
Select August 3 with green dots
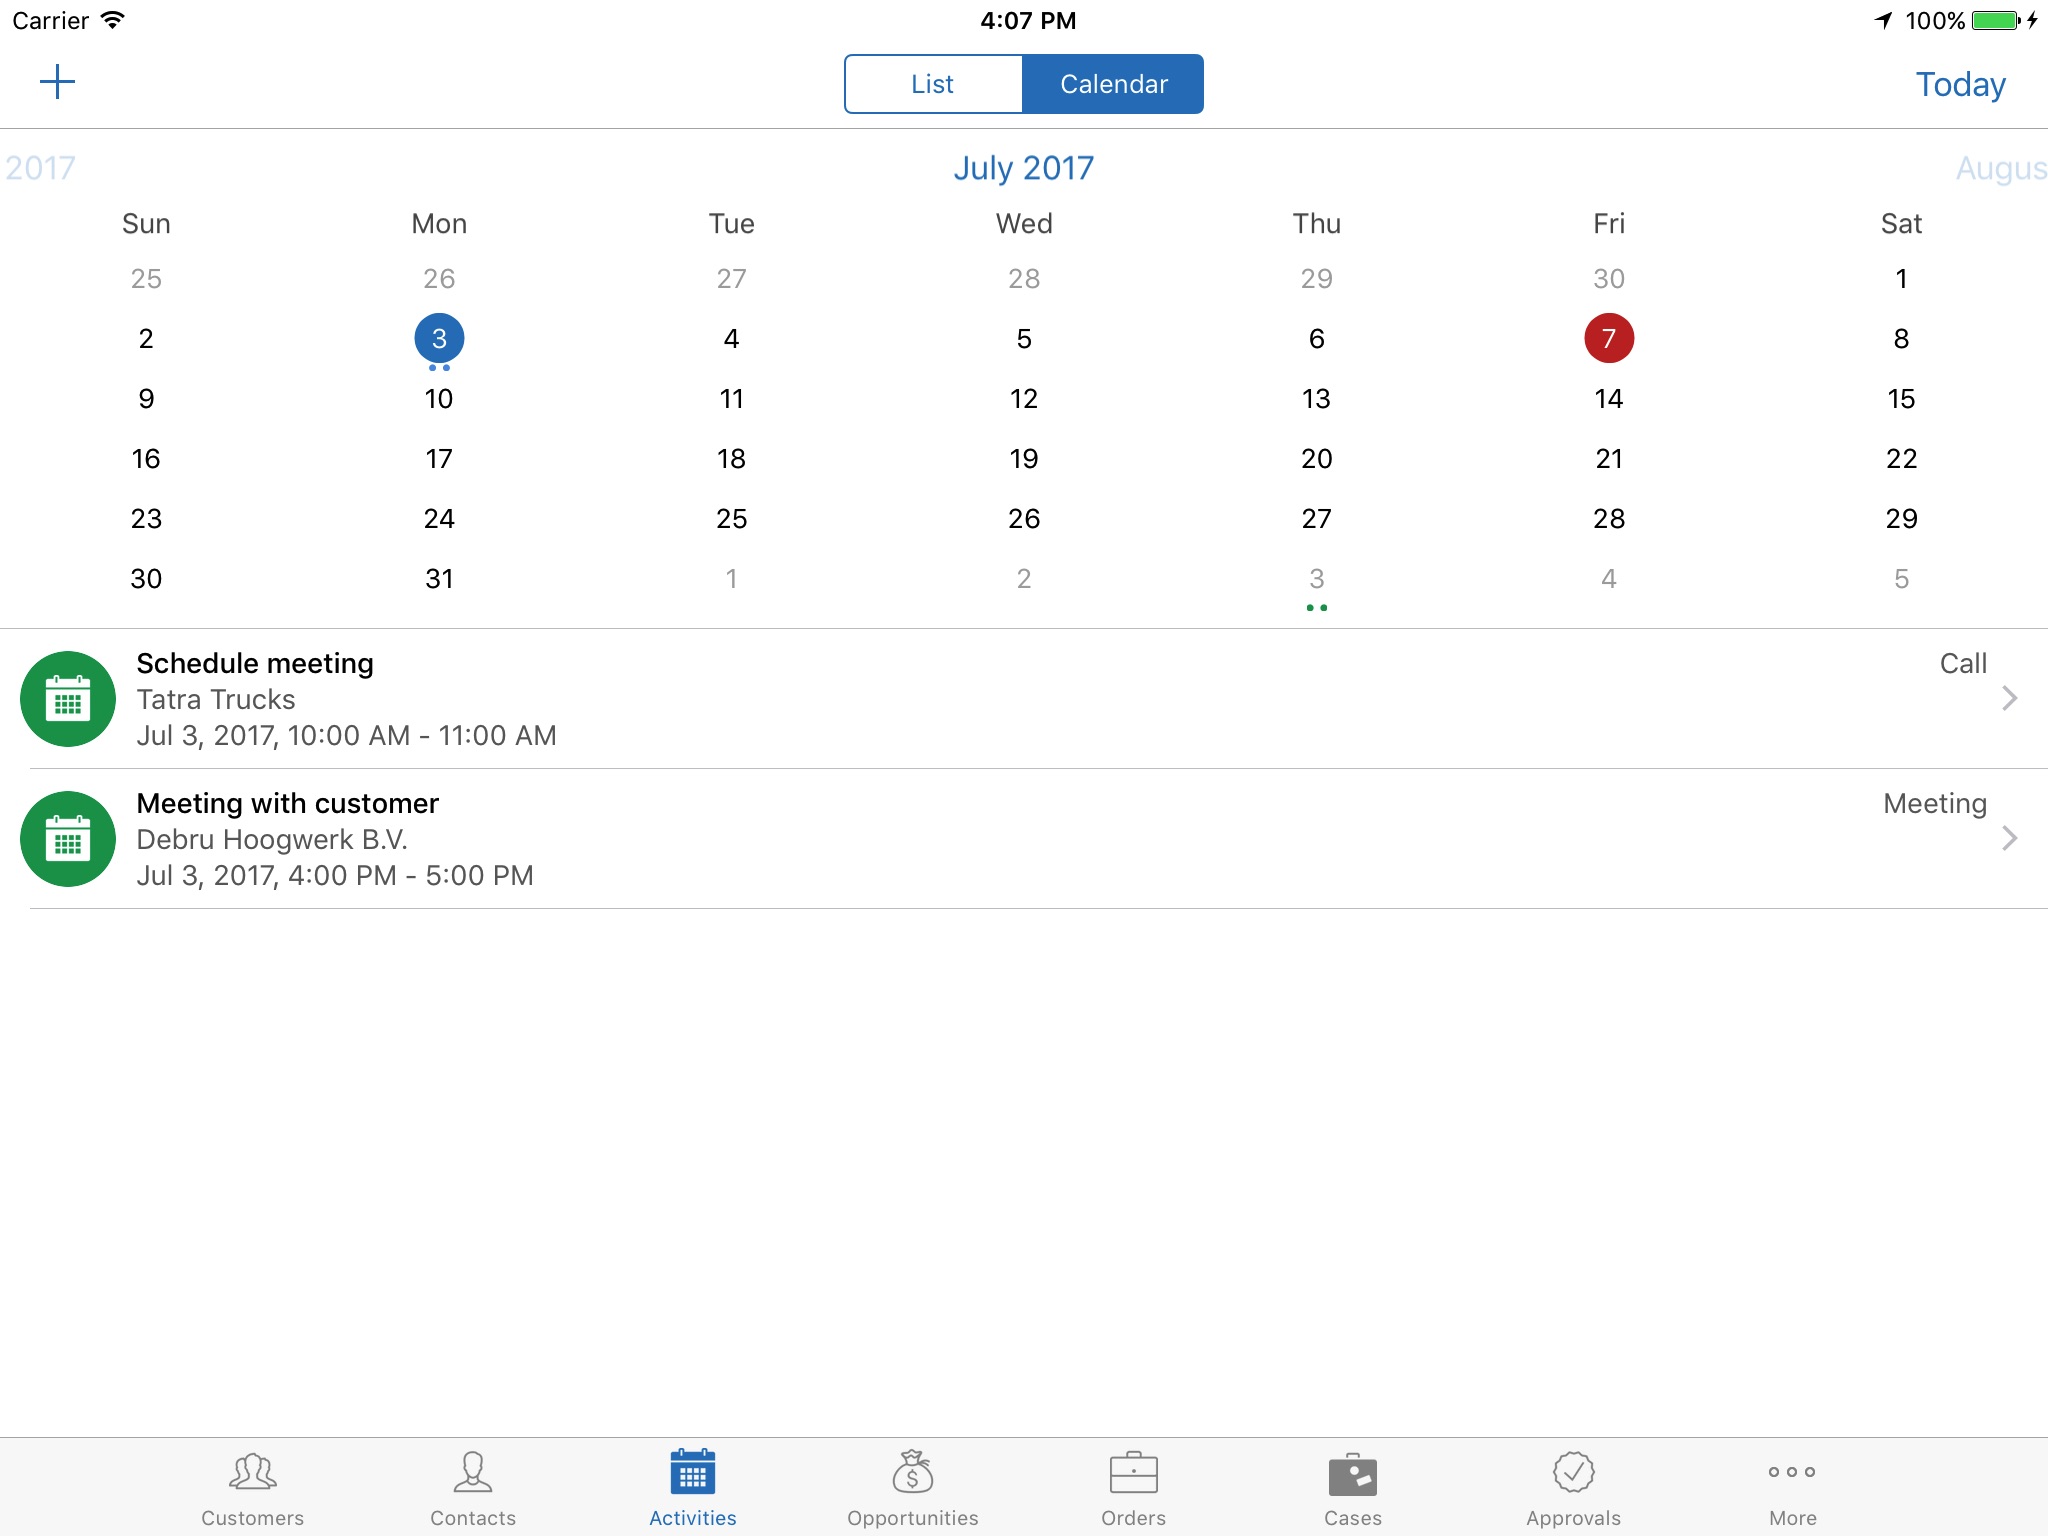pyautogui.click(x=1317, y=579)
